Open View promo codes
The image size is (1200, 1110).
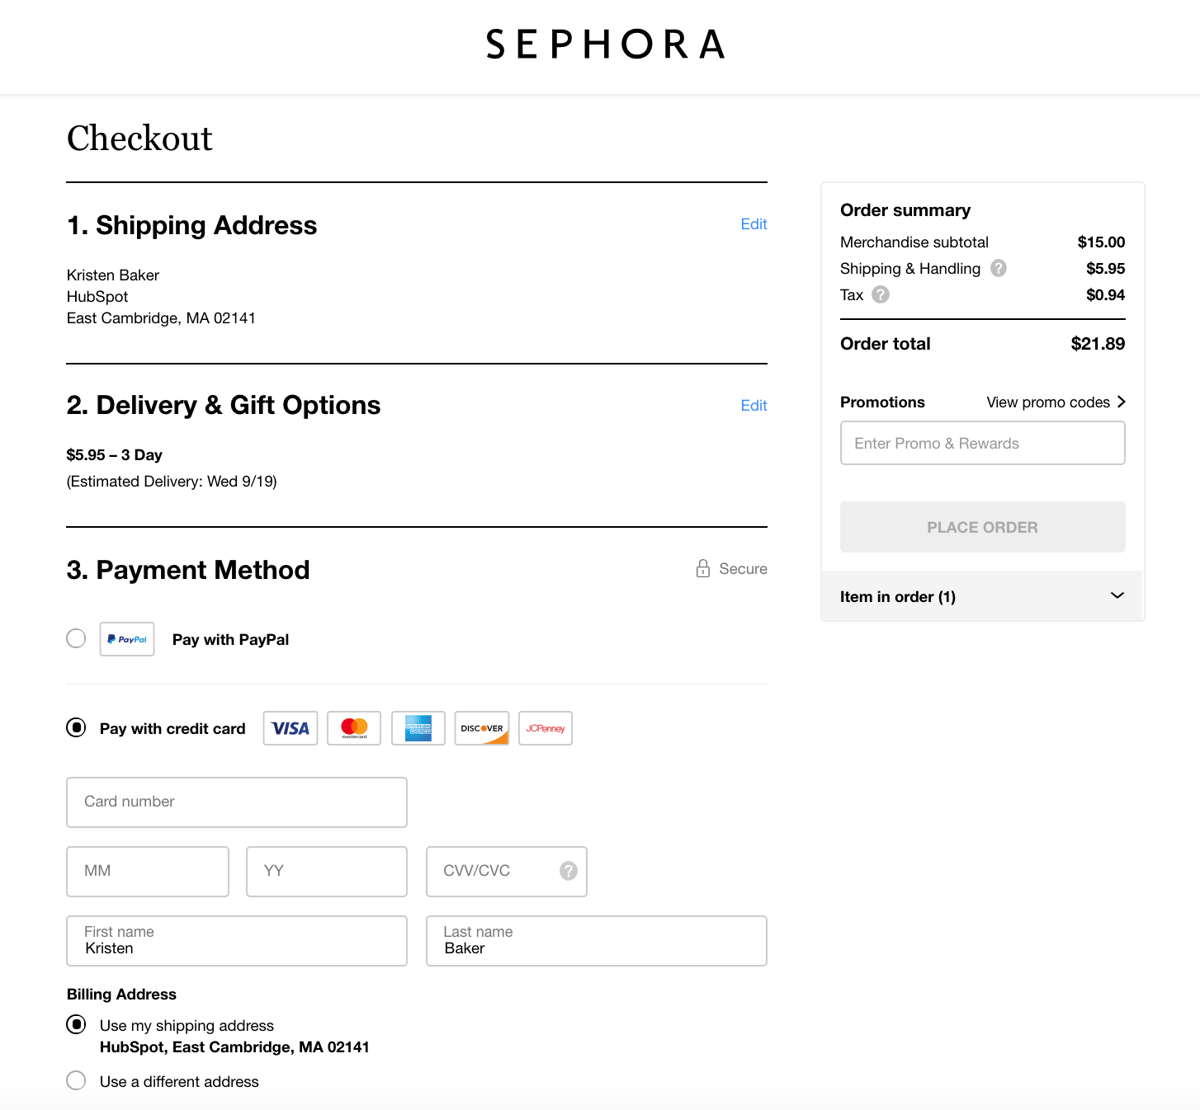tap(1048, 402)
